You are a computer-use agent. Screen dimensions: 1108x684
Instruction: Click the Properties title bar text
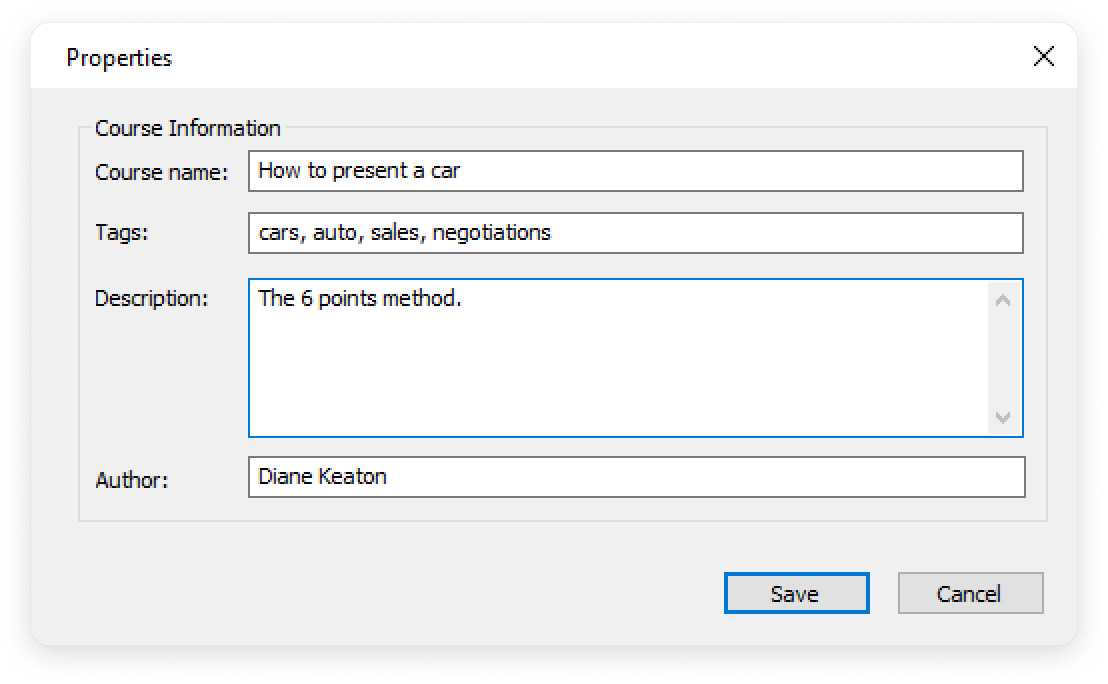click(x=119, y=58)
